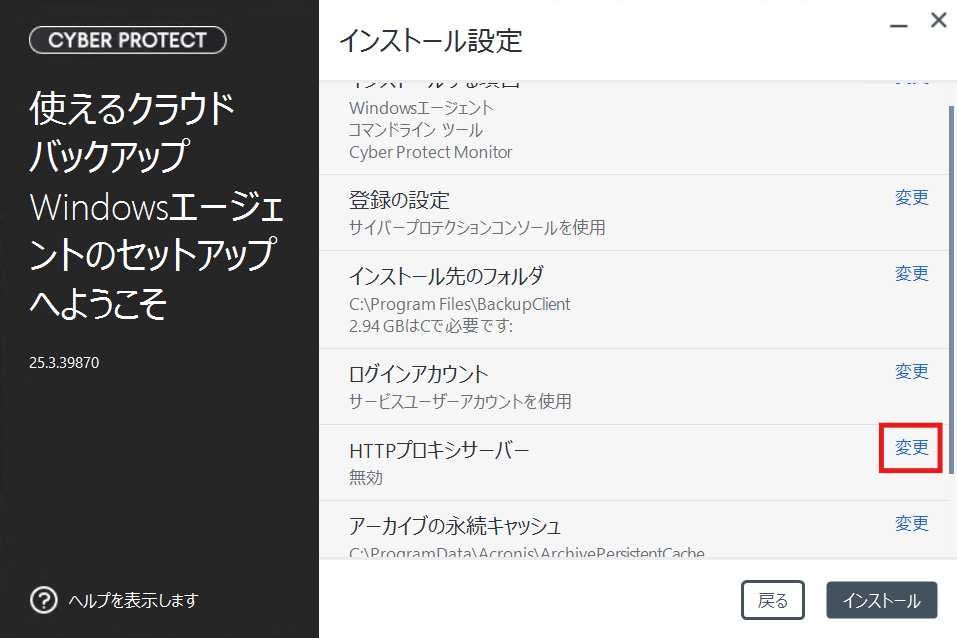Click the 登録の設定 heading
Screen dimensions: 957x638
coord(399,200)
